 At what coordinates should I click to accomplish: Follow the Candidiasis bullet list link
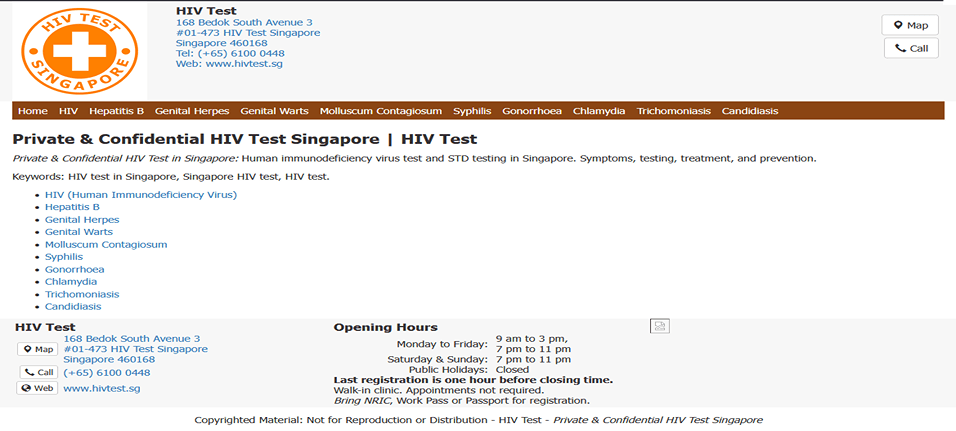coord(73,307)
